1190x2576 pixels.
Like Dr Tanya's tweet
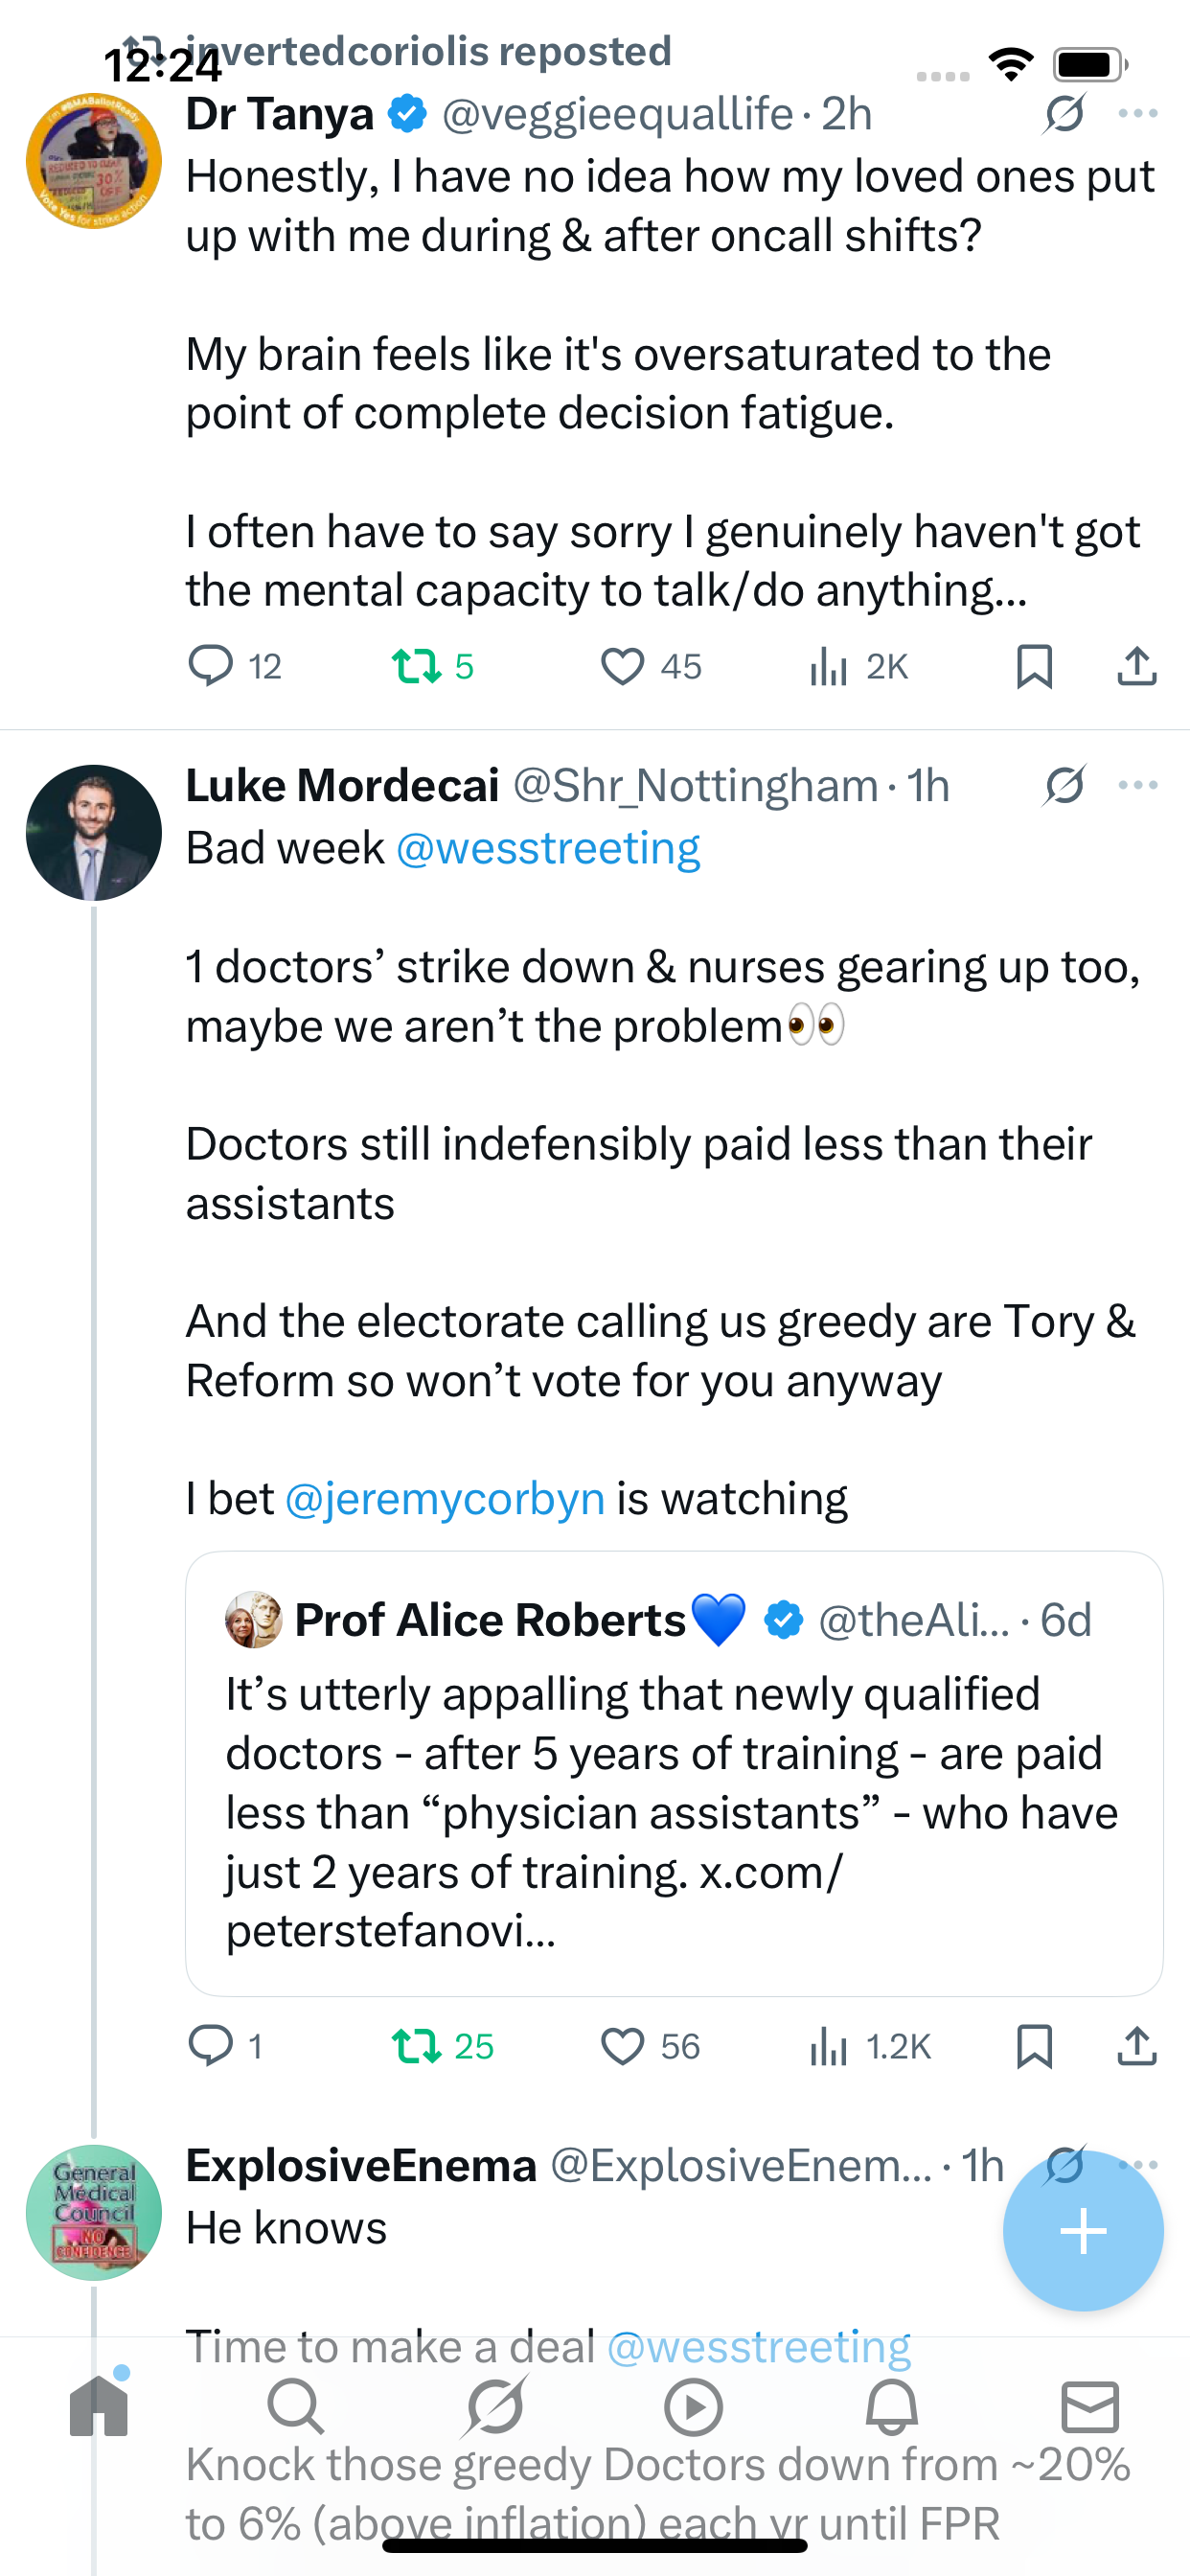[622, 666]
